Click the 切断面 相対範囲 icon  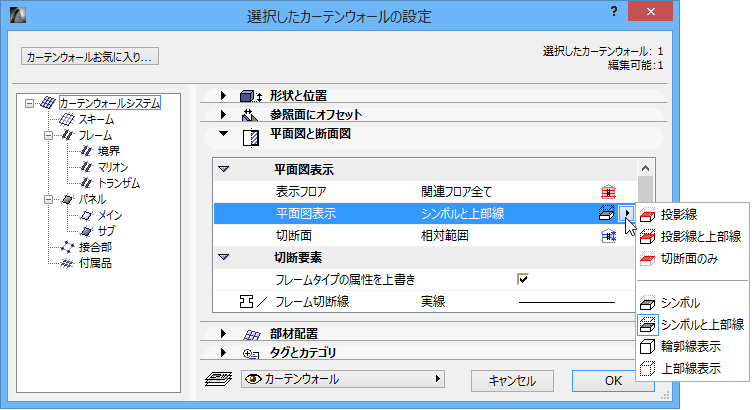pyautogui.click(x=608, y=235)
